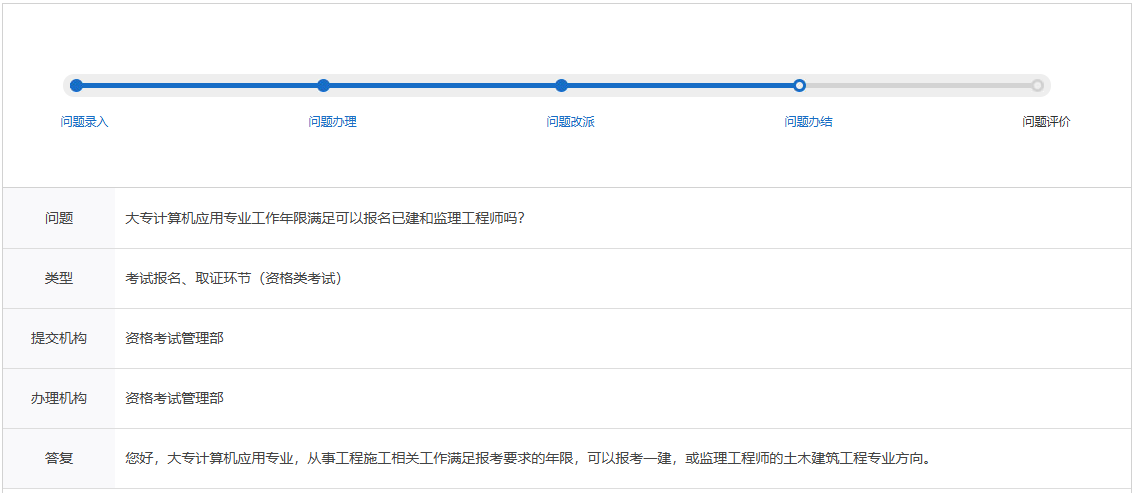Click gray progress track between 问题办结 and 问题评价
Screen dimensions: 1135x493
click(918, 86)
